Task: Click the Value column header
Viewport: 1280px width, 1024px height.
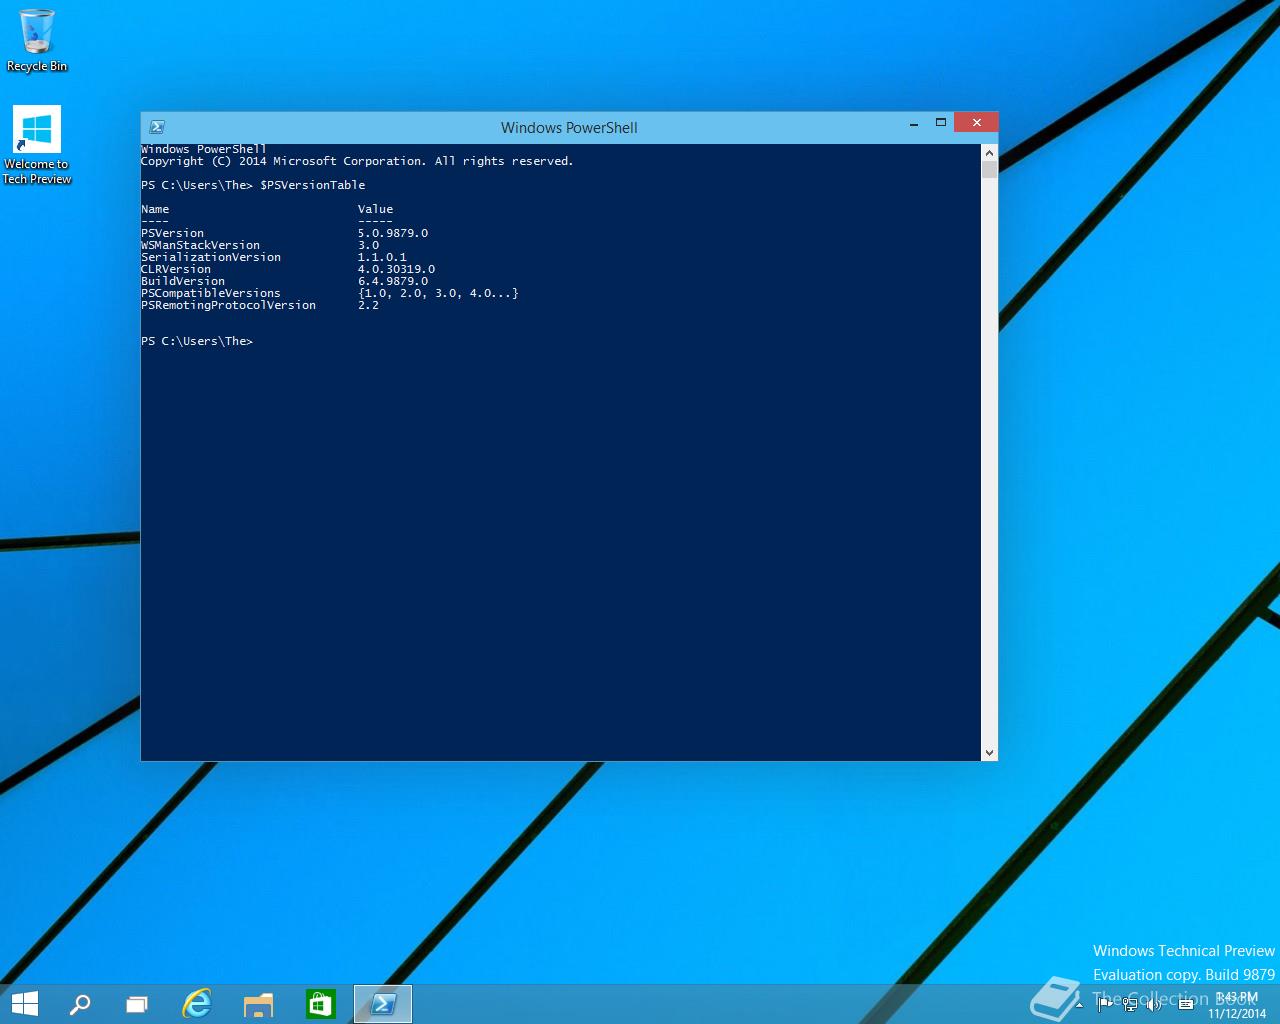Action: click(x=375, y=209)
